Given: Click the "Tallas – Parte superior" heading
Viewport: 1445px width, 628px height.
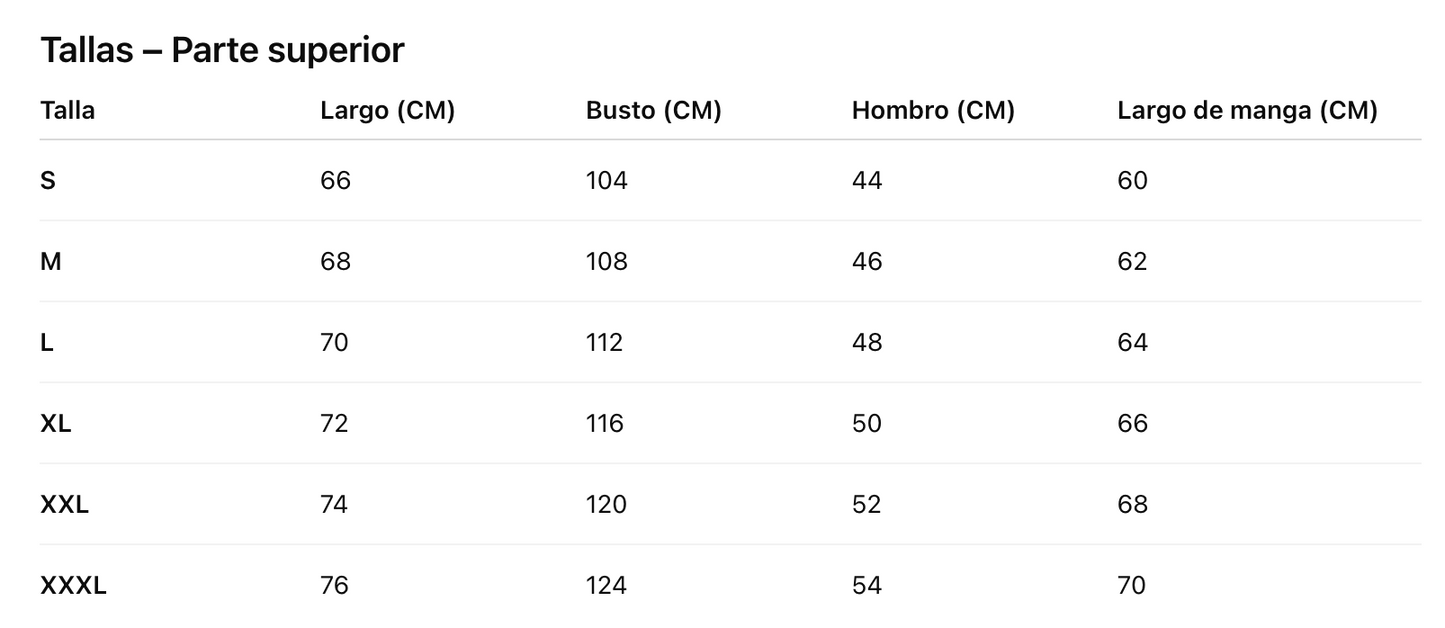Looking at the screenshot, I should click(x=222, y=49).
